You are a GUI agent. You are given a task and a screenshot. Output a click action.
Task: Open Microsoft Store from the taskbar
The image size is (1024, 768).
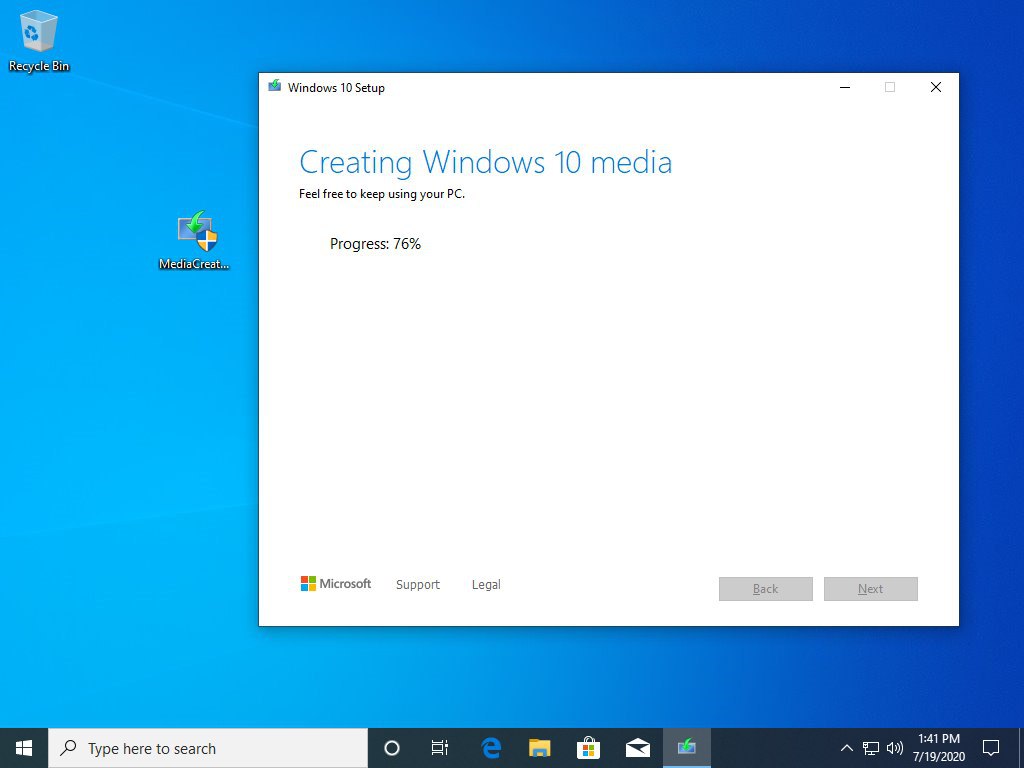(588, 748)
